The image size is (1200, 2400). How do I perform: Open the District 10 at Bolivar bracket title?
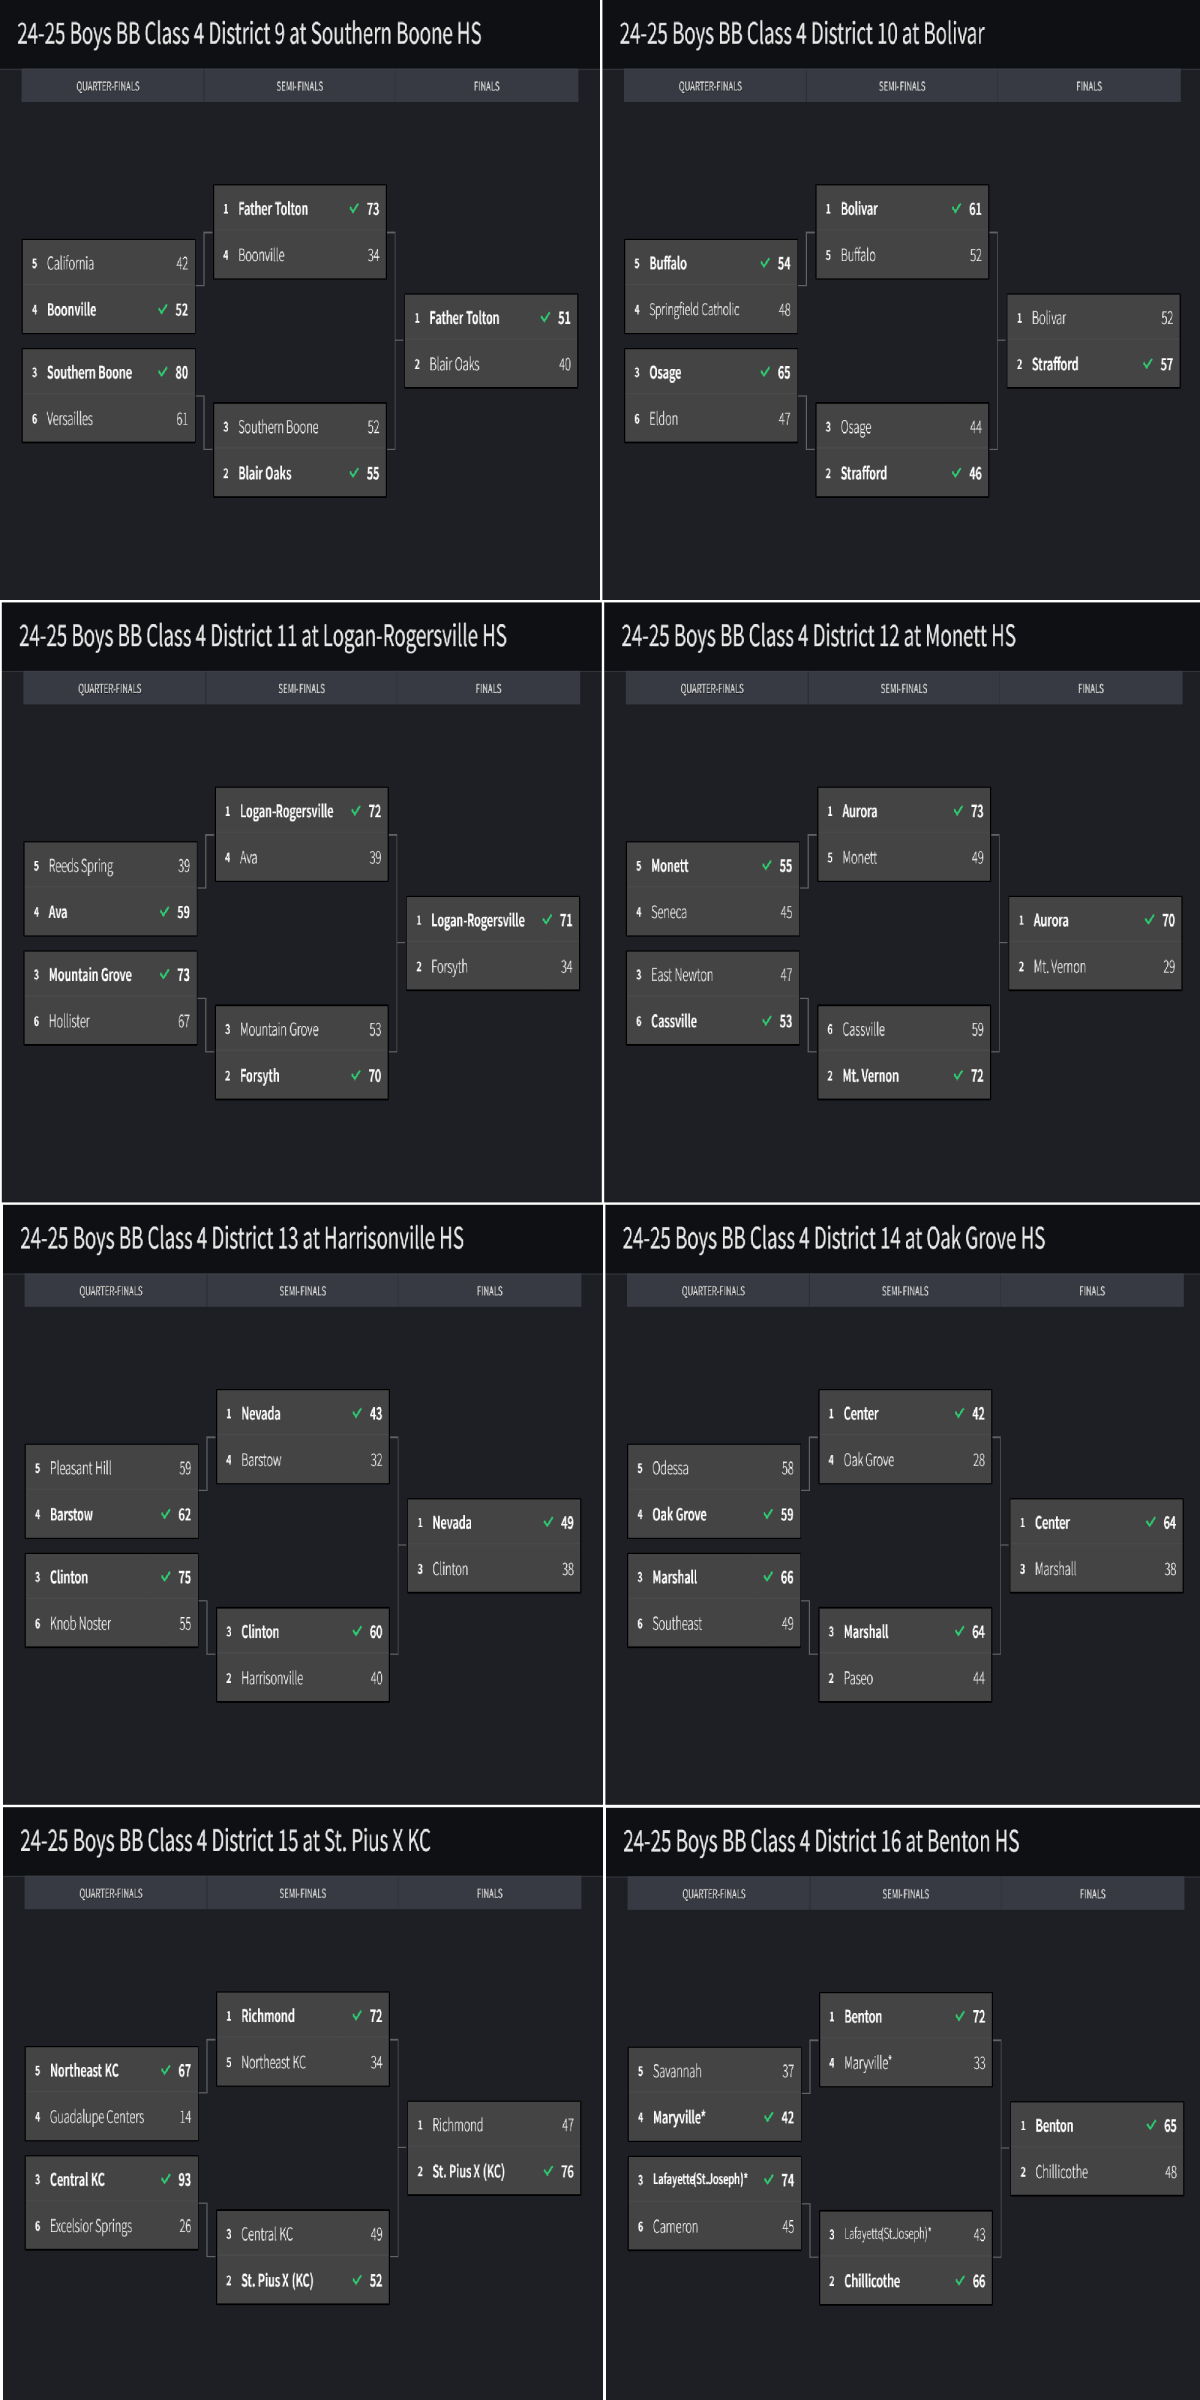point(802,34)
